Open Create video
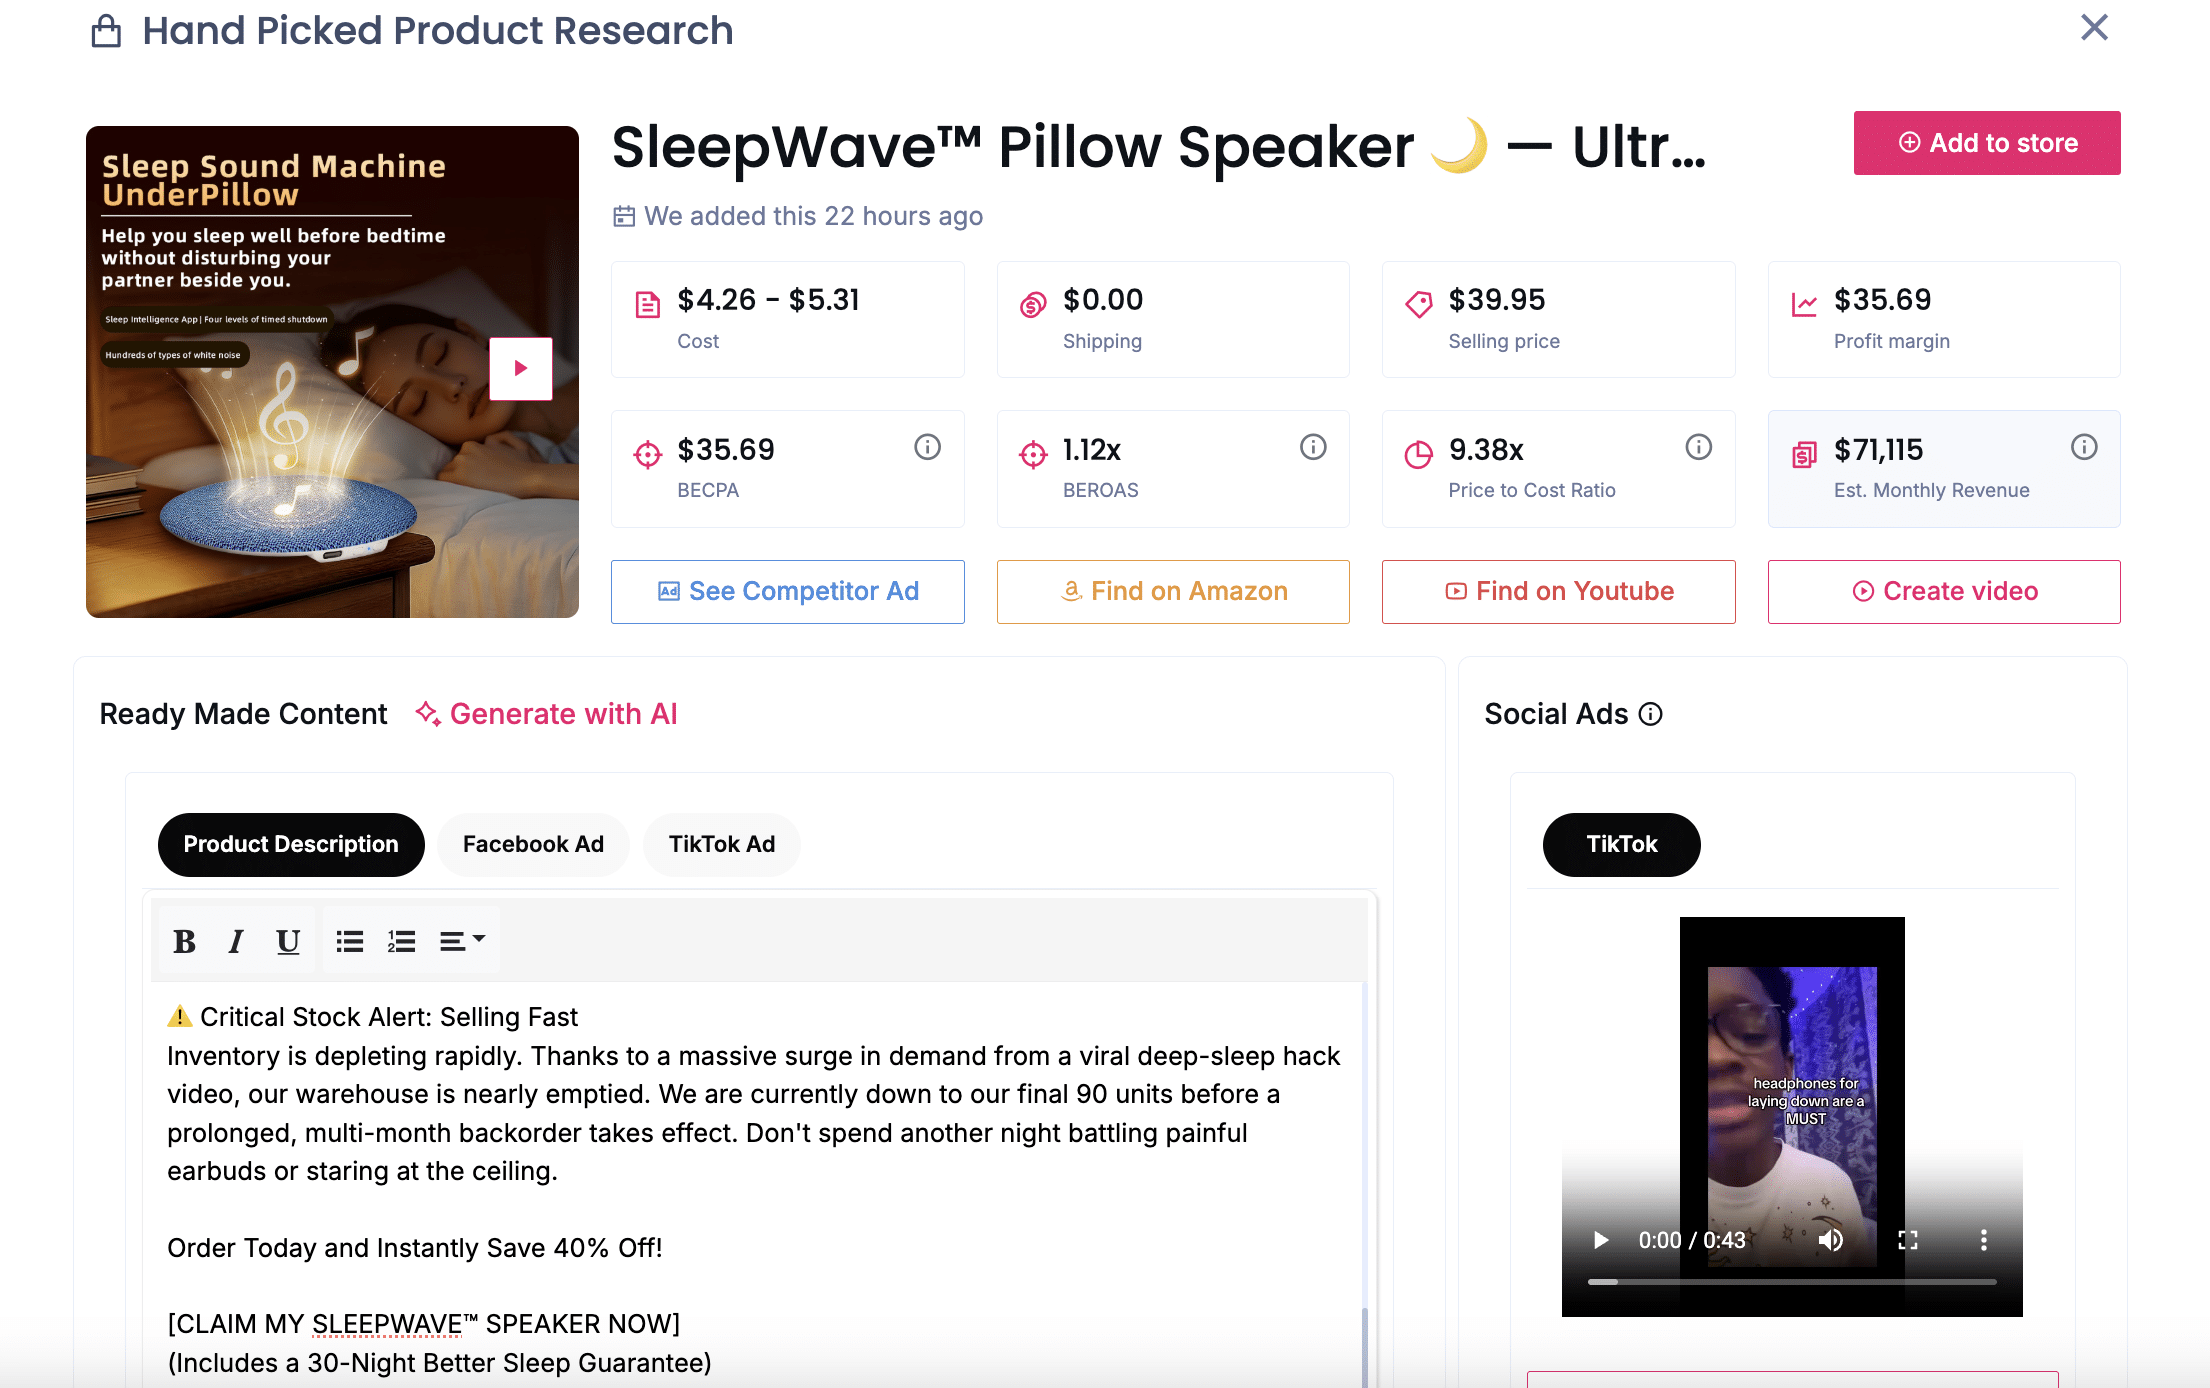Image resolution: width=2210 pixels, height=1388 pixels. (x=1943, y=591)
